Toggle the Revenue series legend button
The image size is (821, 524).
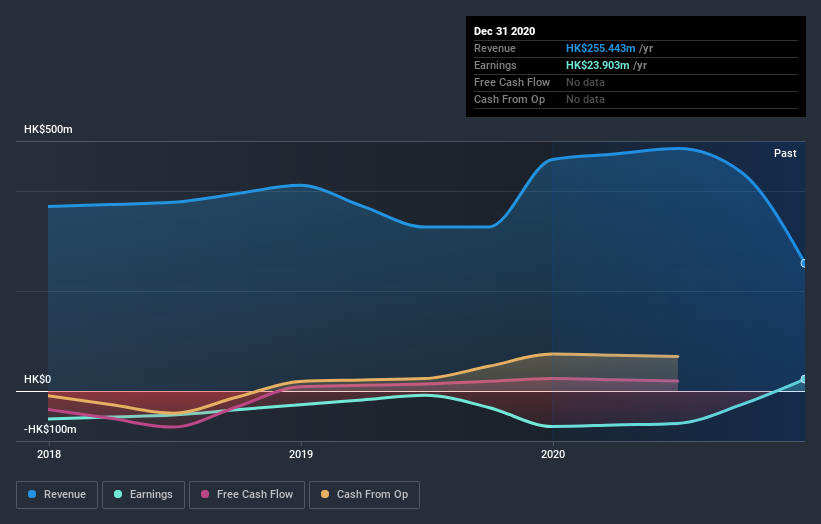57,495
